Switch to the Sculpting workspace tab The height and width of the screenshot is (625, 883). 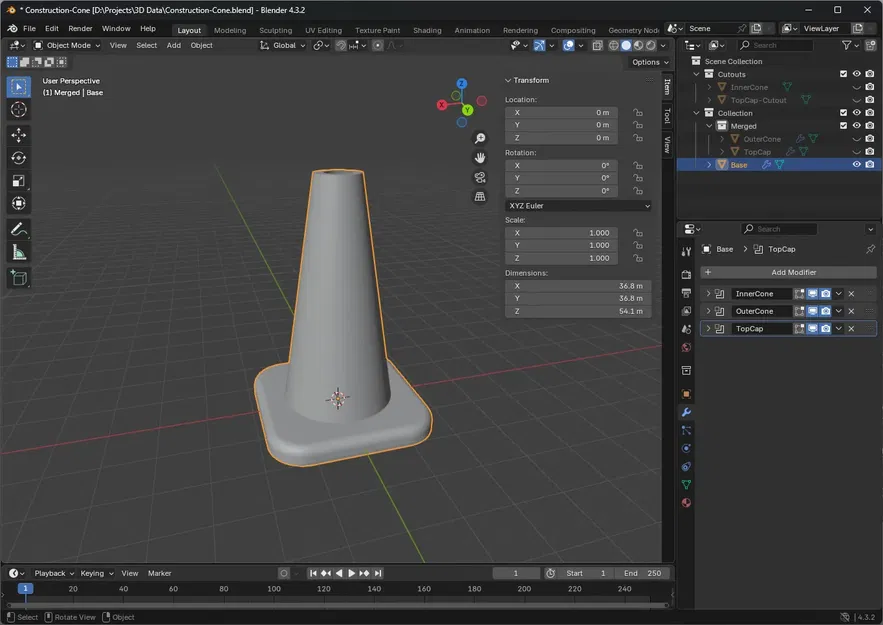[x=275, y=30]
